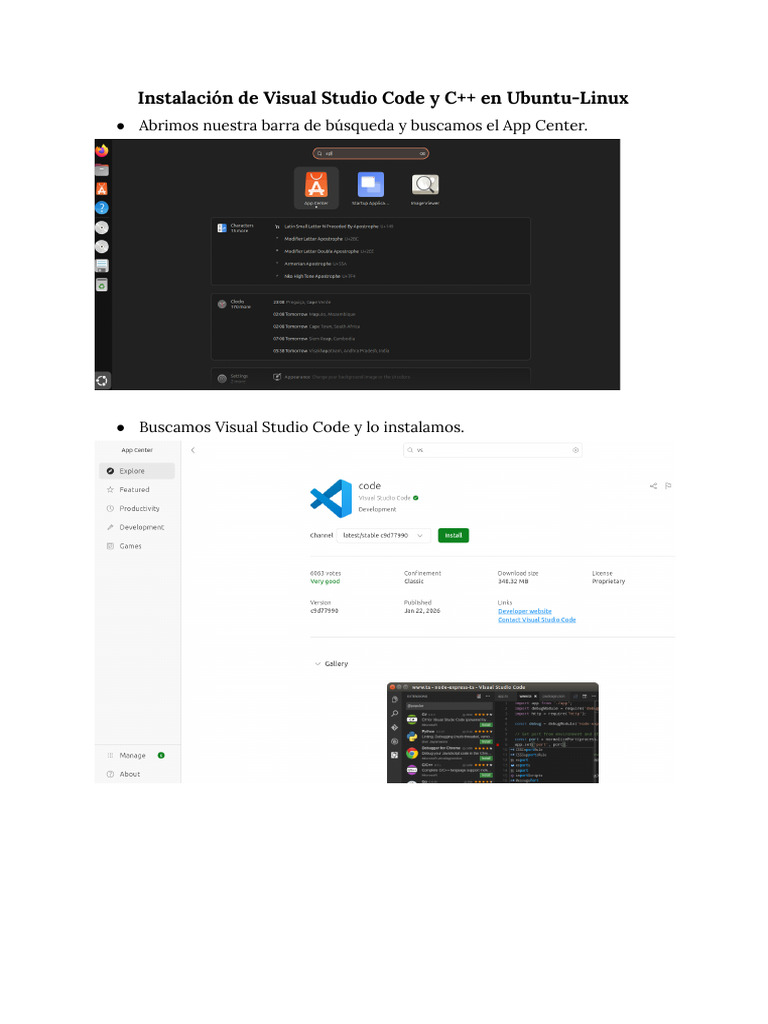Select Armenian Apostrophe character result

pos(311,264)
